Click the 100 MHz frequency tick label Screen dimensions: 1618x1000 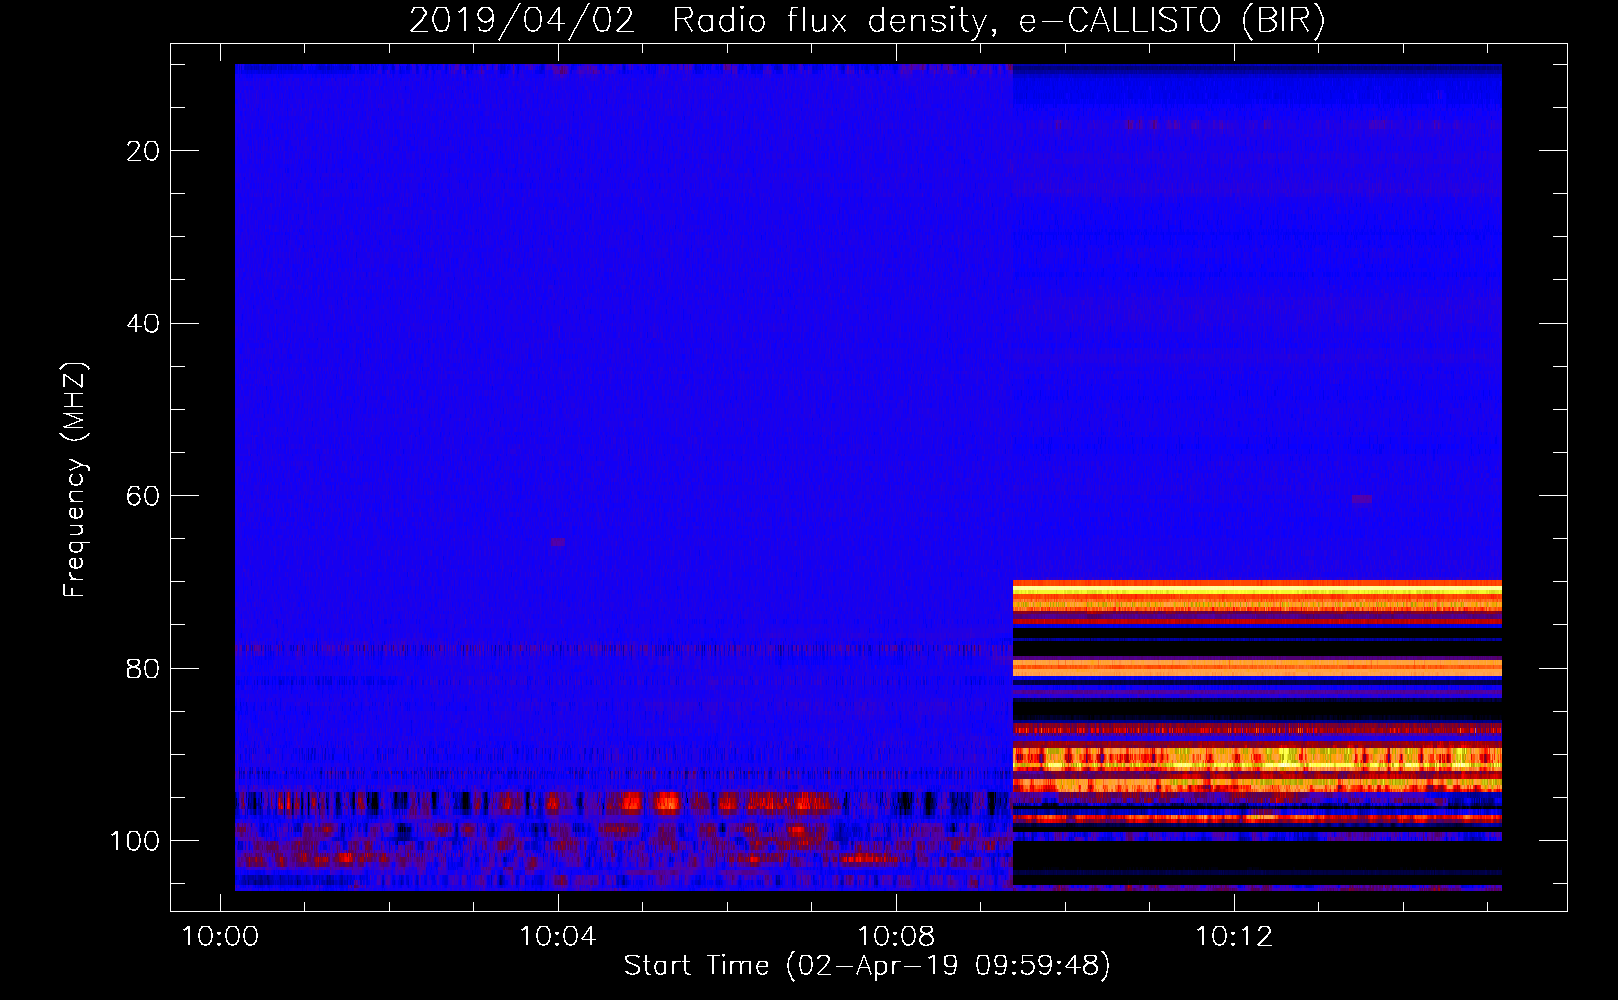[135, 841]
